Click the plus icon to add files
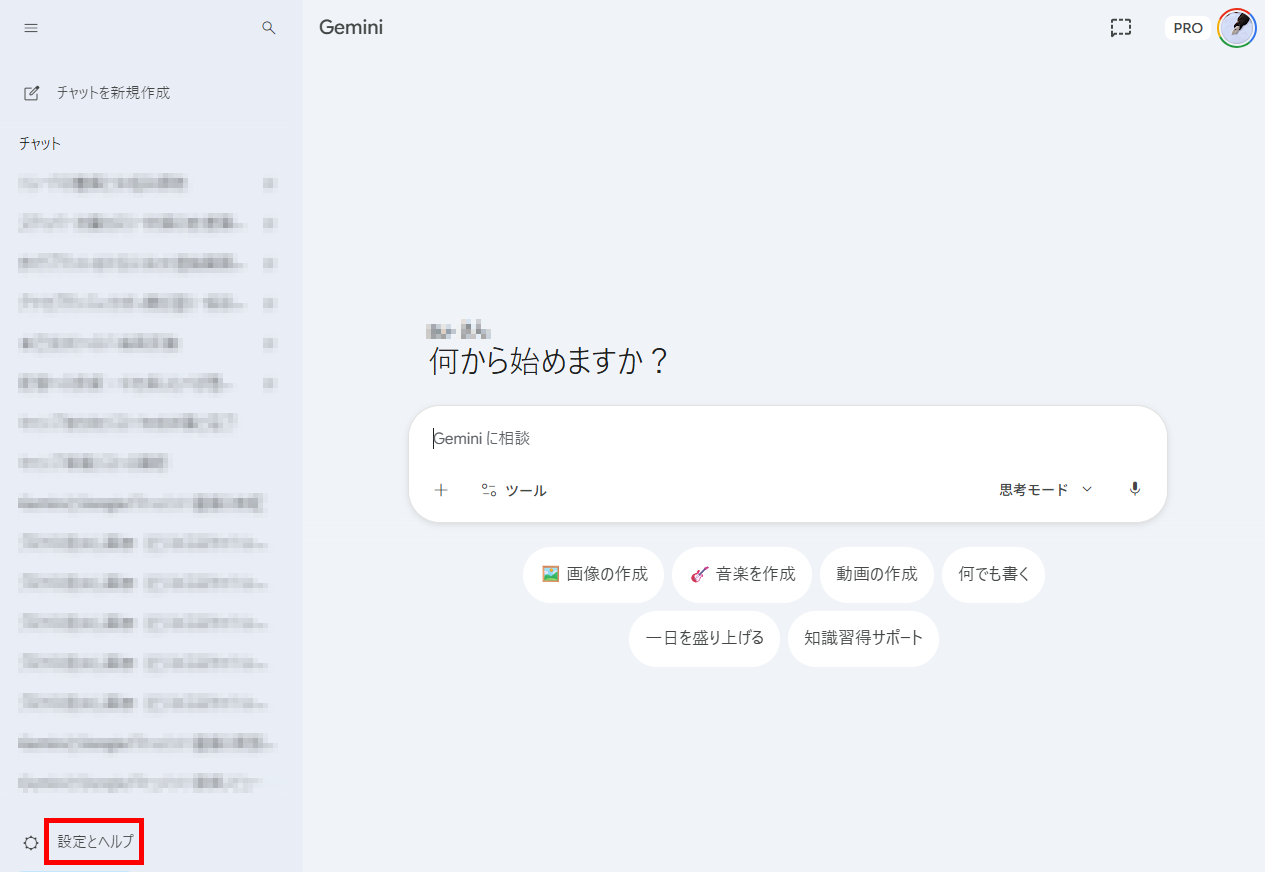 (441, 490)
